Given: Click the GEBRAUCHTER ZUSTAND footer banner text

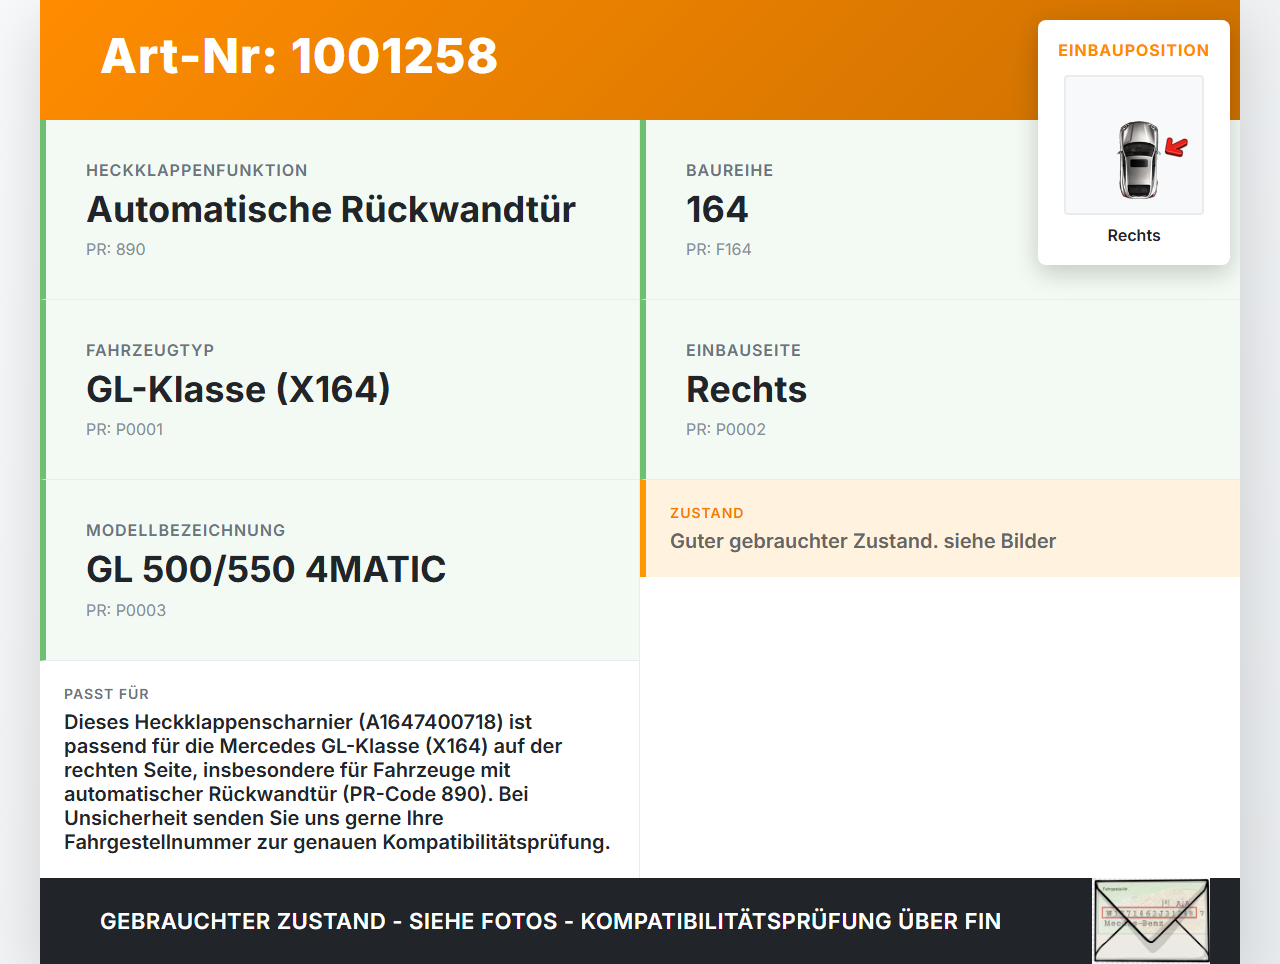Looking at the screenshot, I should click(x=550, y=921).
